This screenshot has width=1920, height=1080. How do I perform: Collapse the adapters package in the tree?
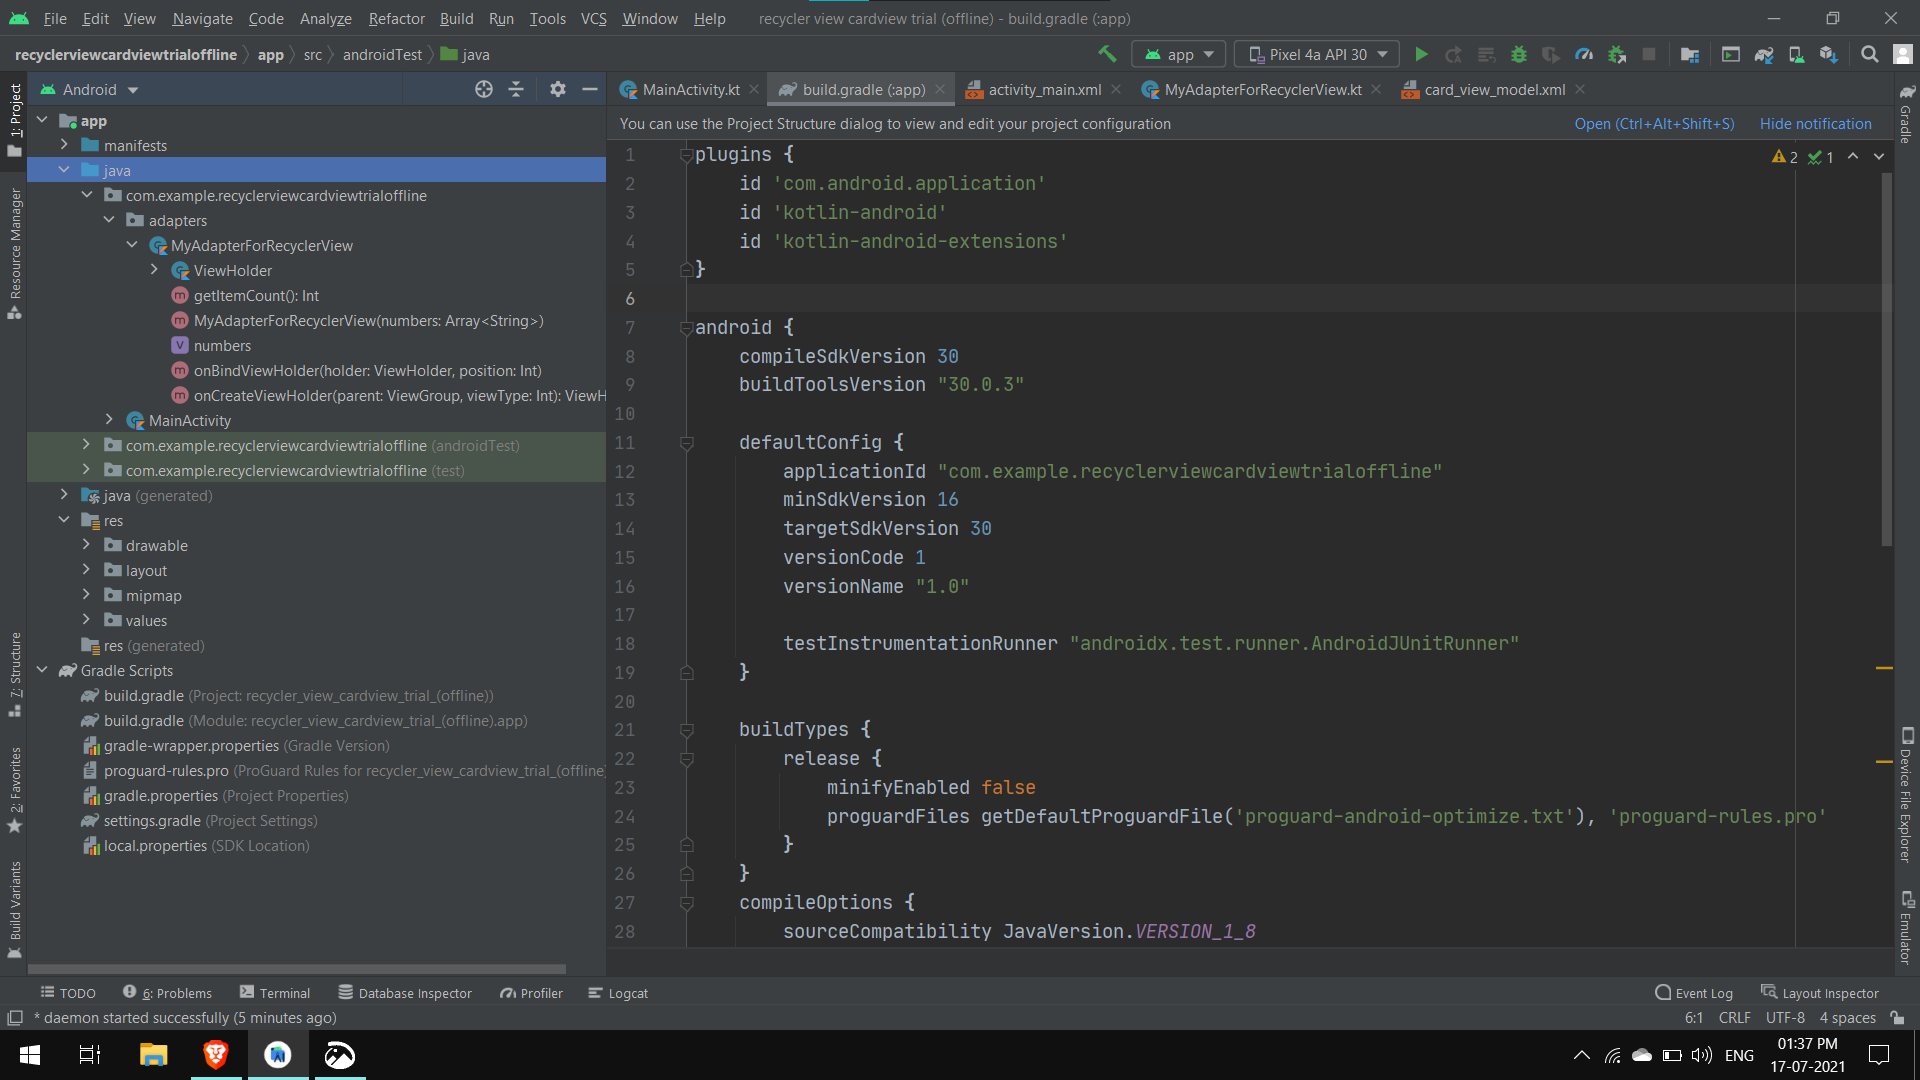[109, 220]
